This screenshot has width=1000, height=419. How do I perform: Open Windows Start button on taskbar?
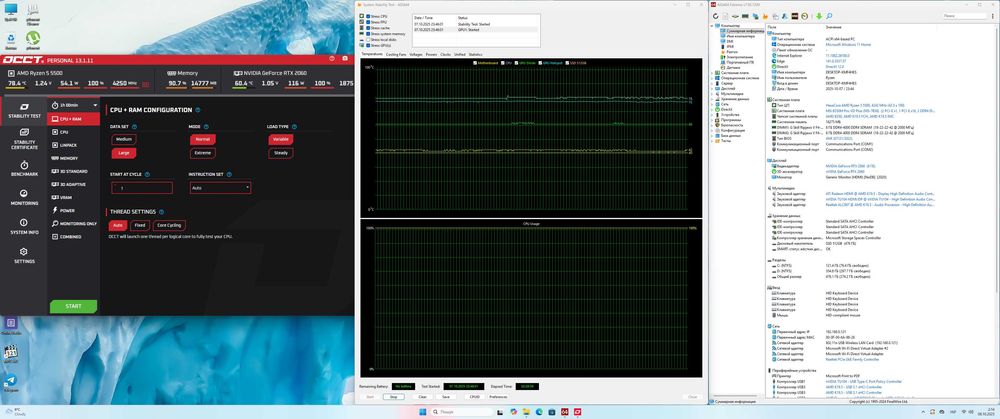pos(422,412)
